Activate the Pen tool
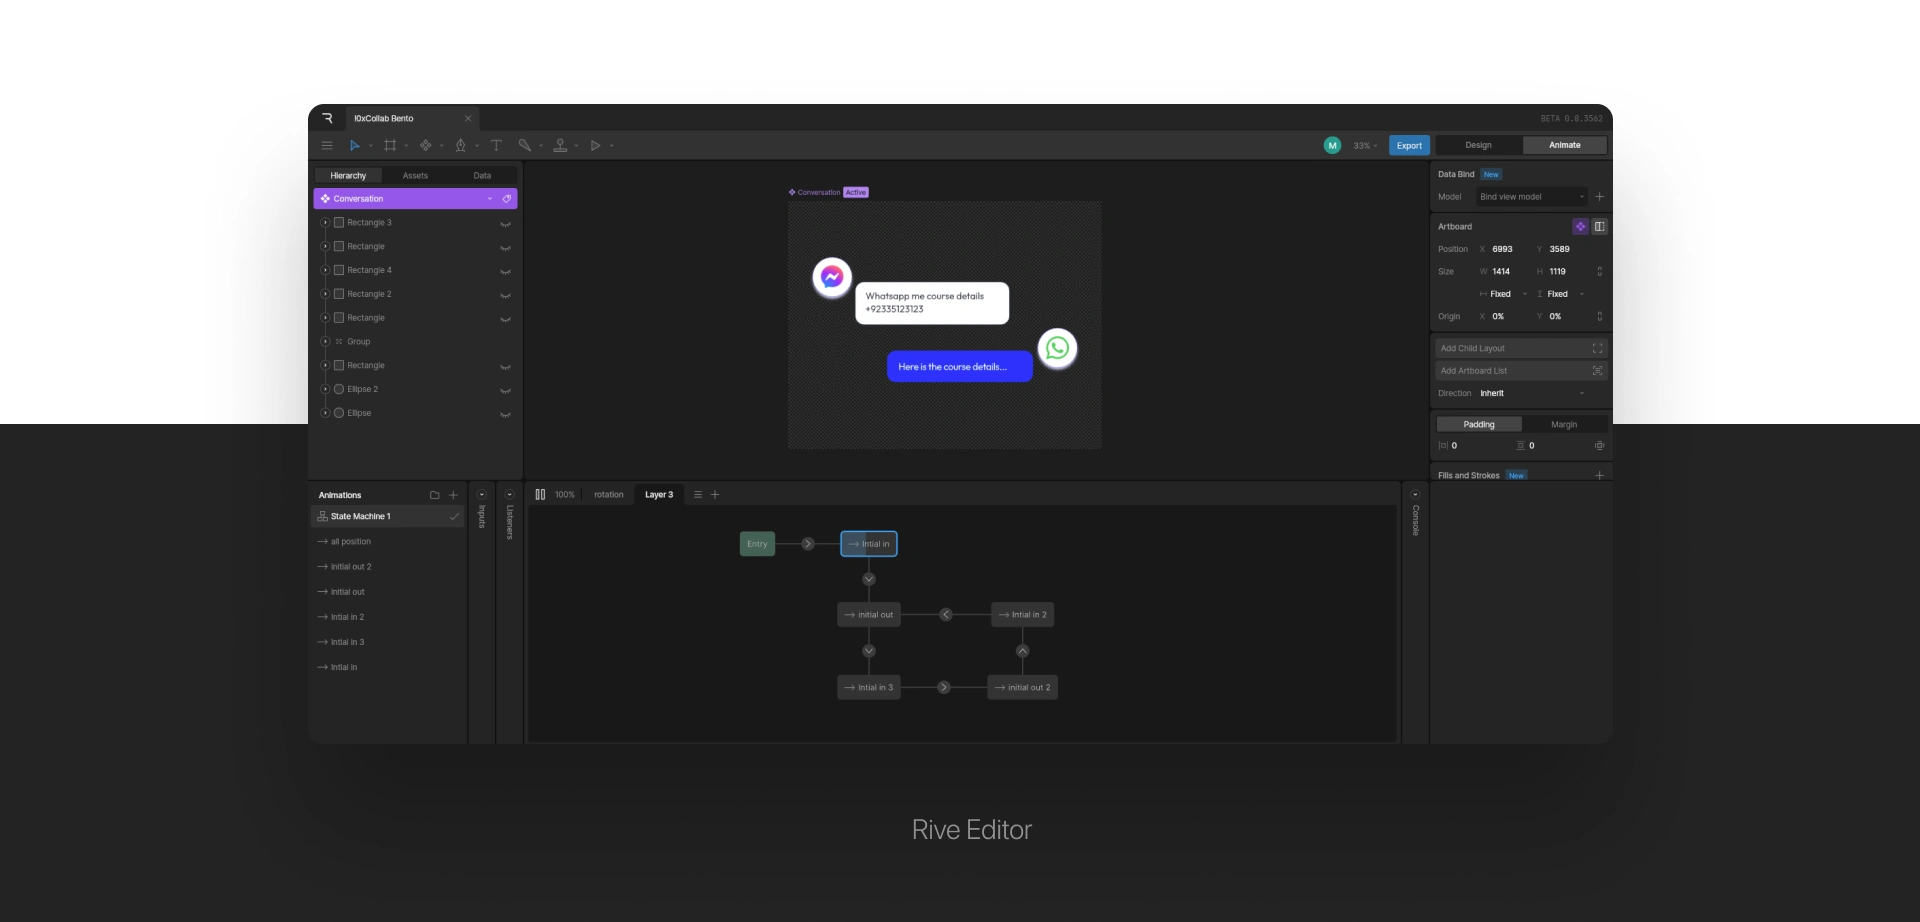The height and width of the screenshot is (922, 1920). (x=461, y=145)
